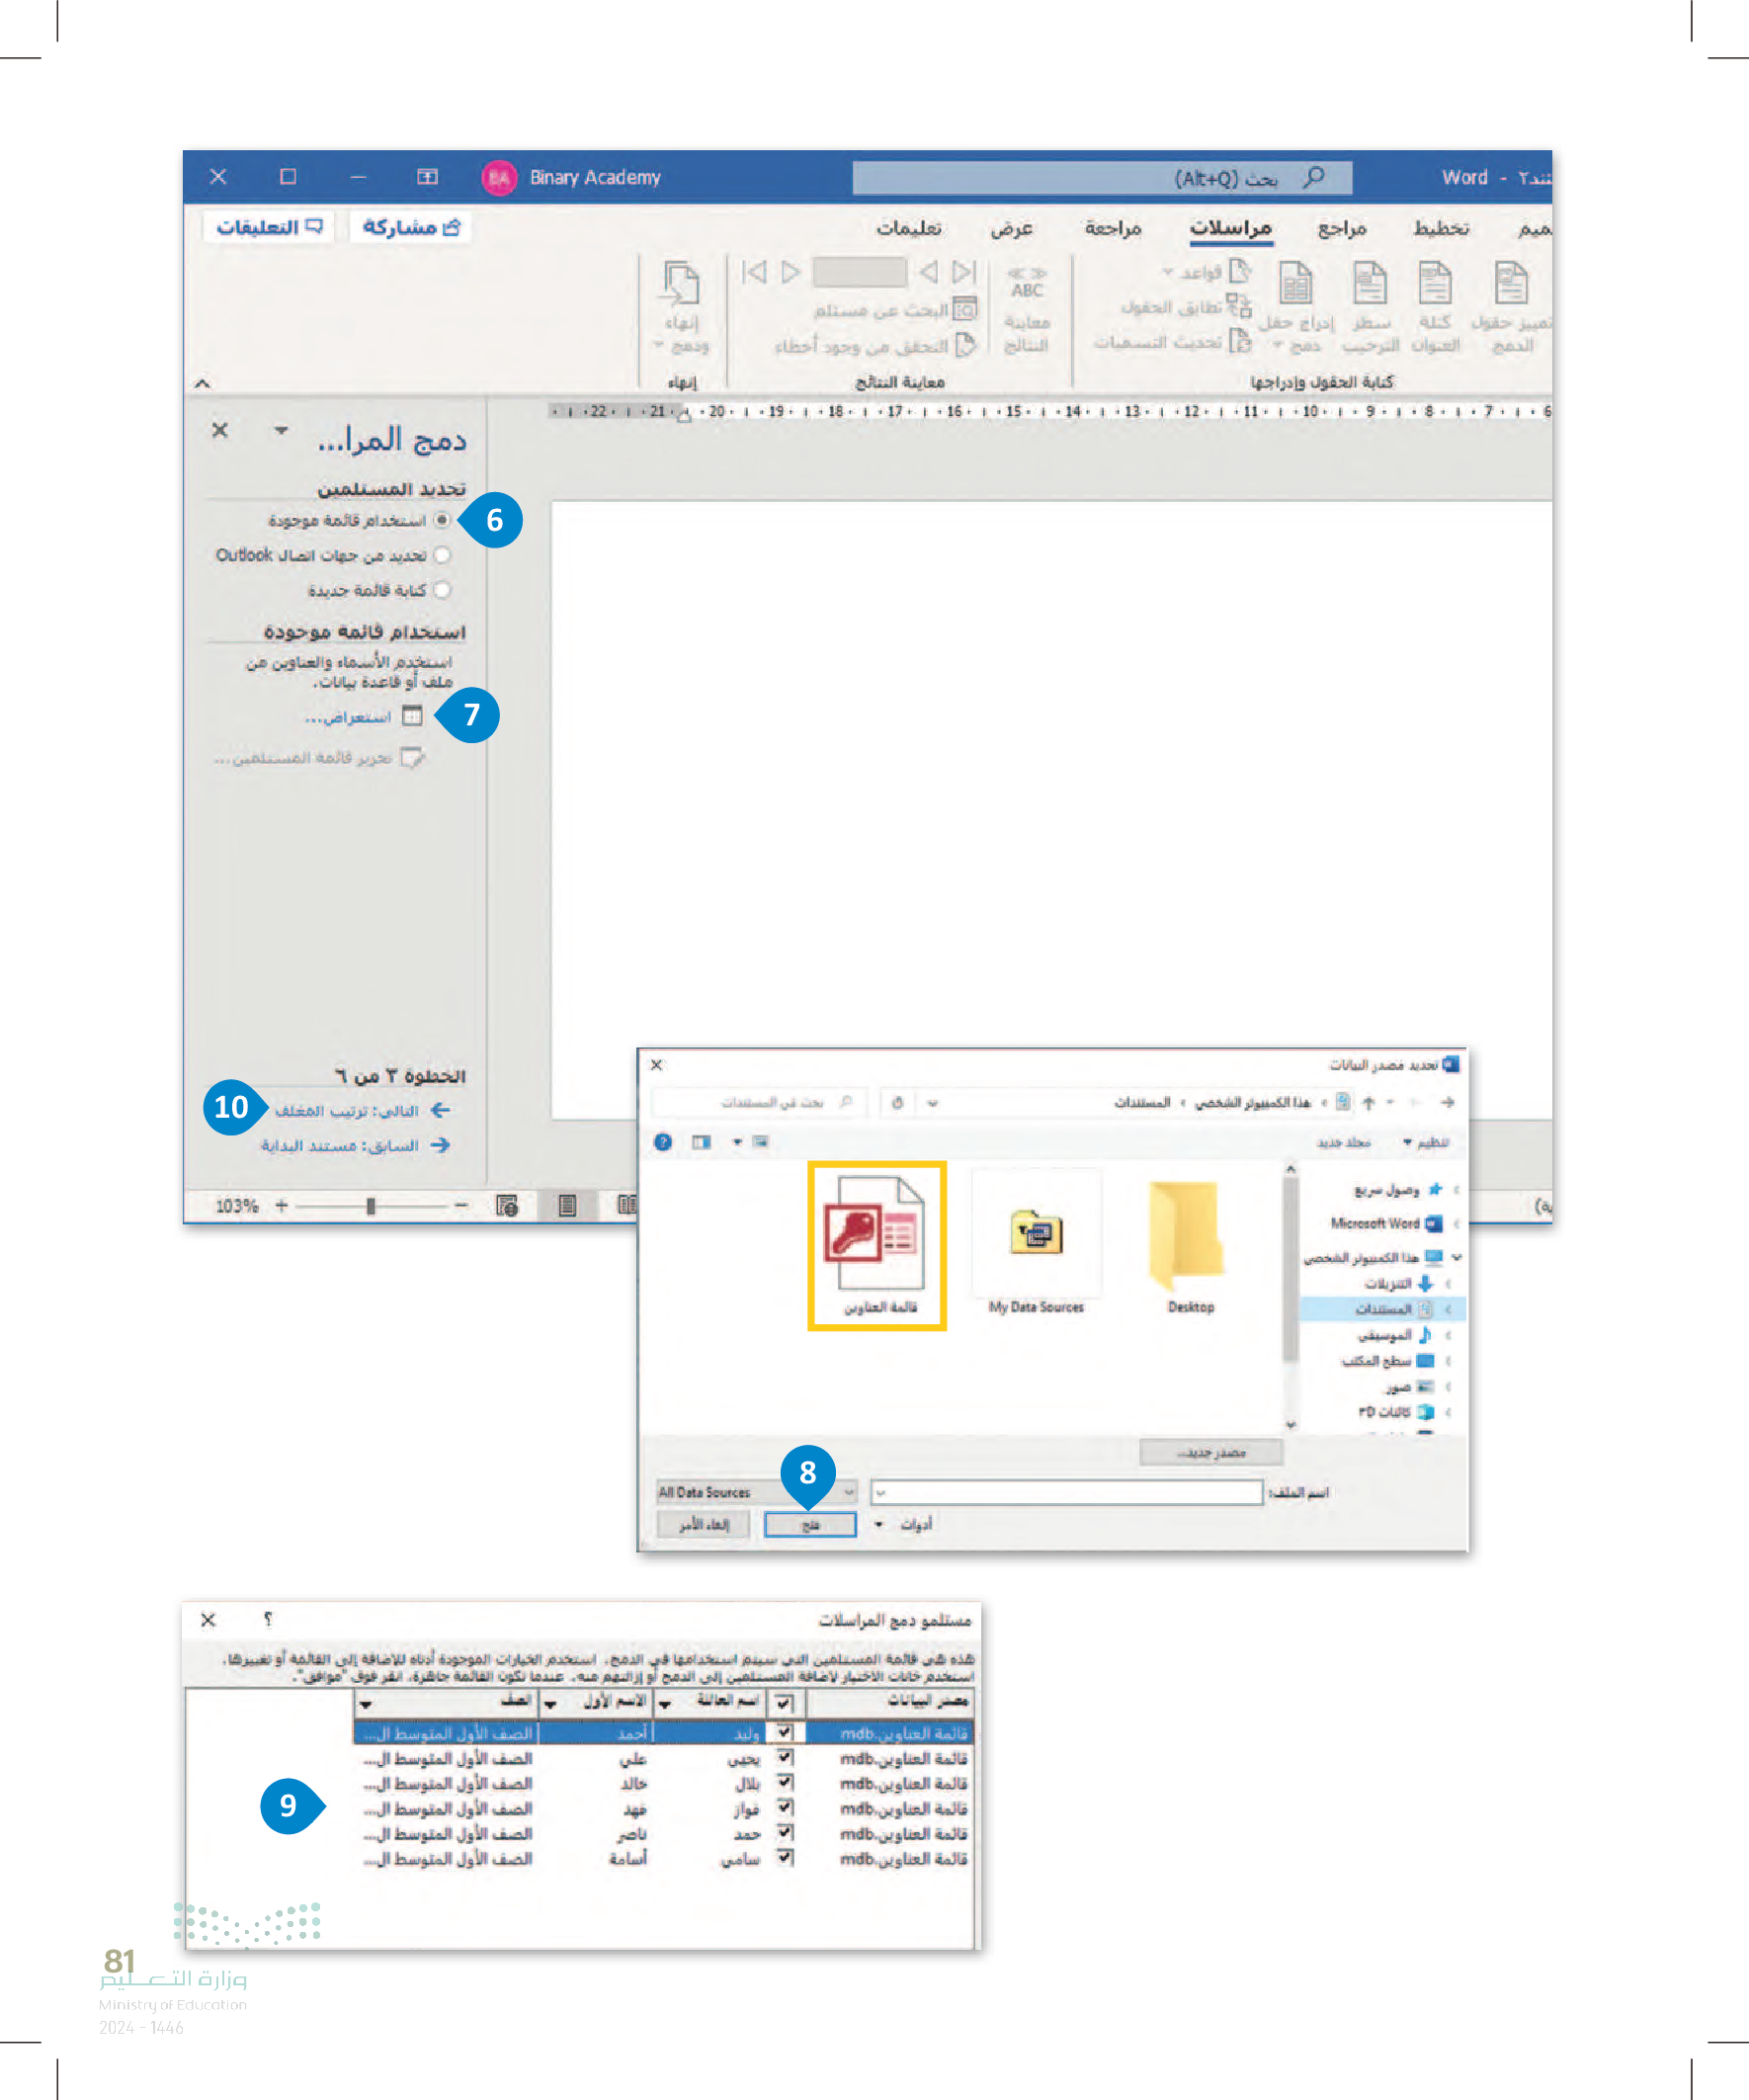Click the Address Block icon
The image size is (1749, 2100).
[x=1435, y=284]
